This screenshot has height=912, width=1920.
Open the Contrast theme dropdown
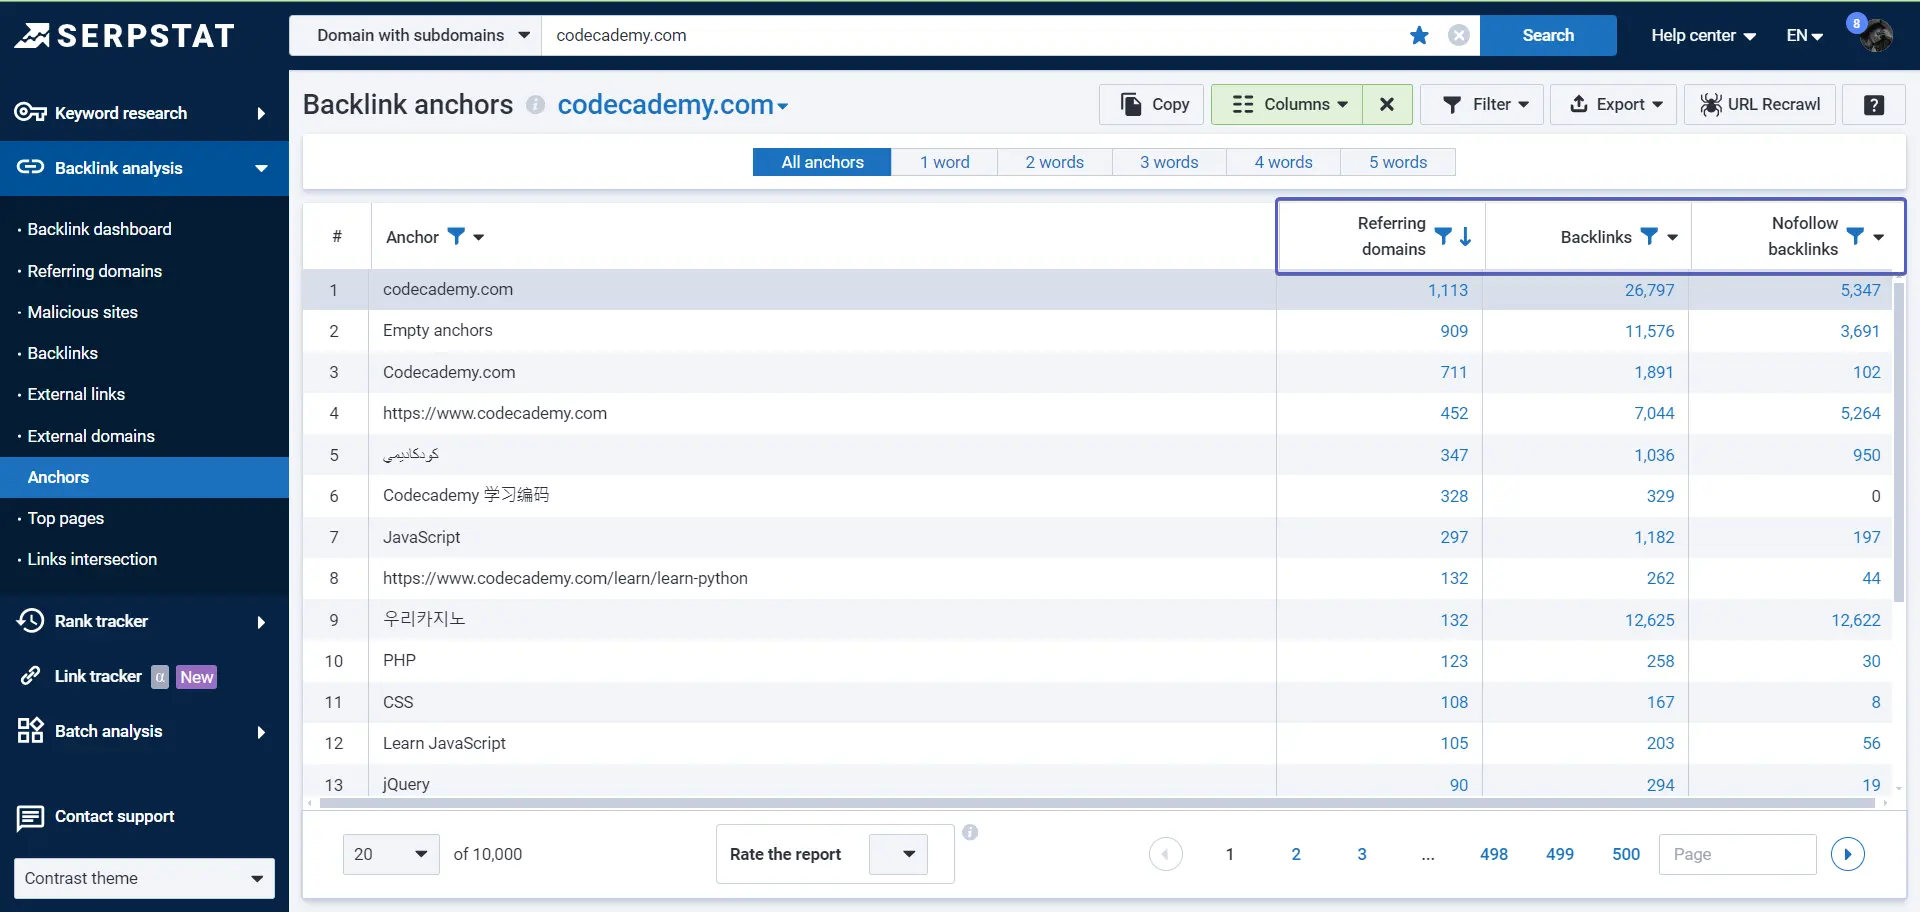click(144, 878)
